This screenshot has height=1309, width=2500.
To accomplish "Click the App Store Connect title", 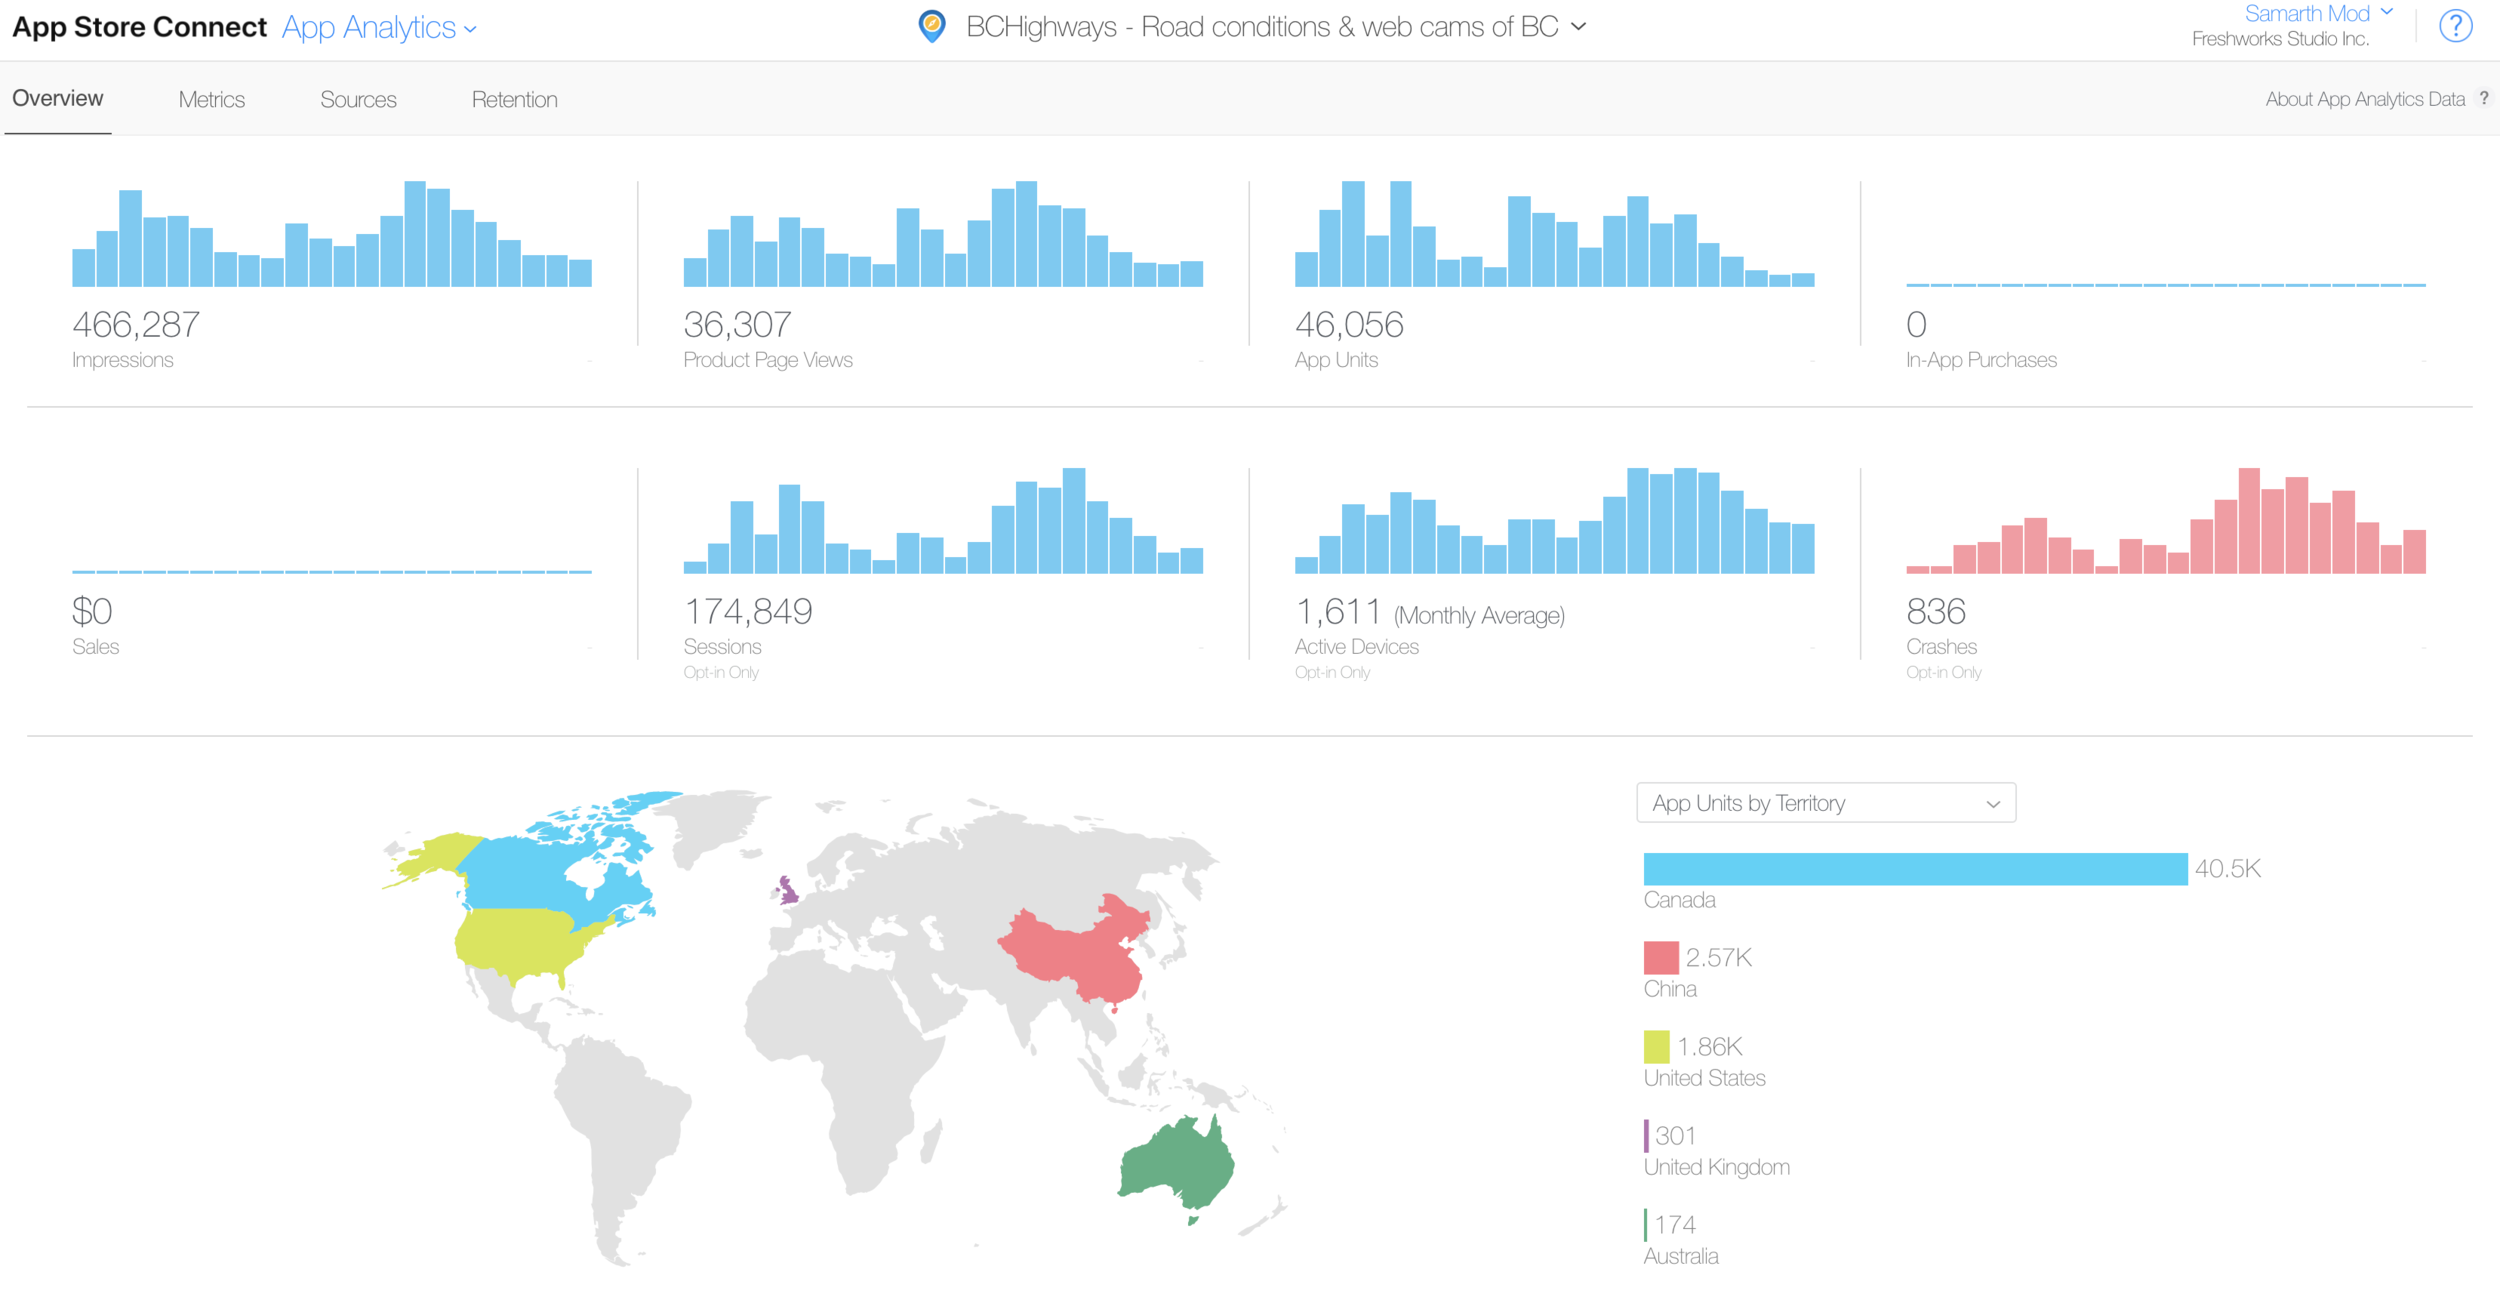I will tap(139, 27).
